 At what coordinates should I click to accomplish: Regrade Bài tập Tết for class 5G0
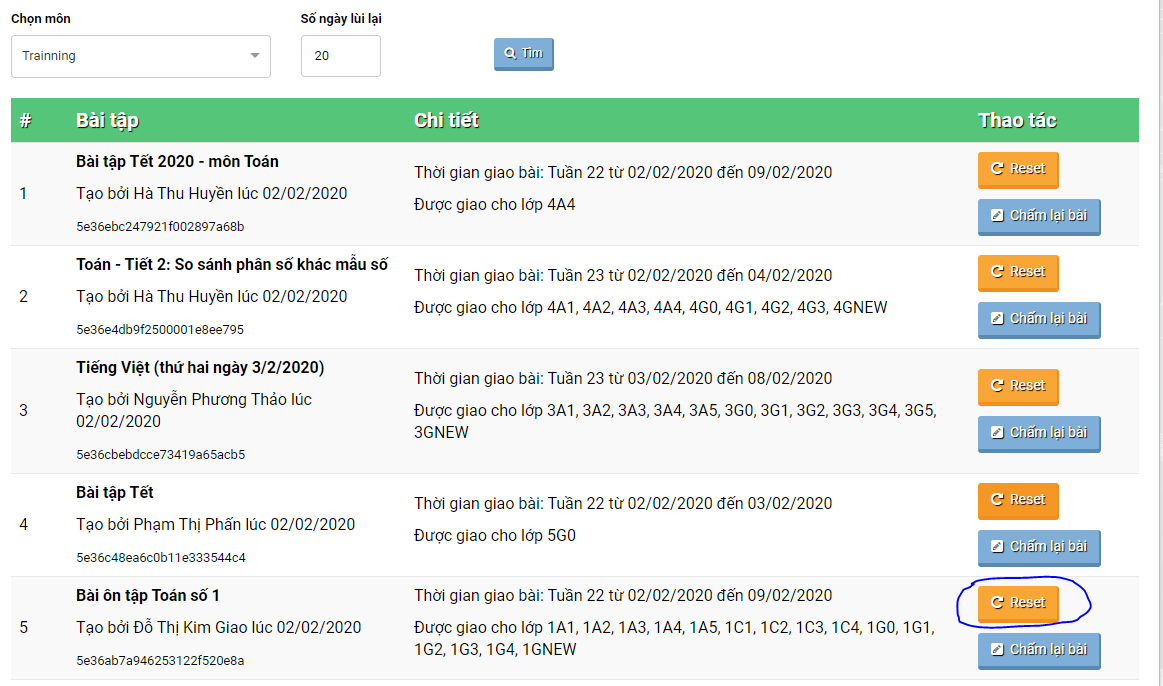point(1038,547)
